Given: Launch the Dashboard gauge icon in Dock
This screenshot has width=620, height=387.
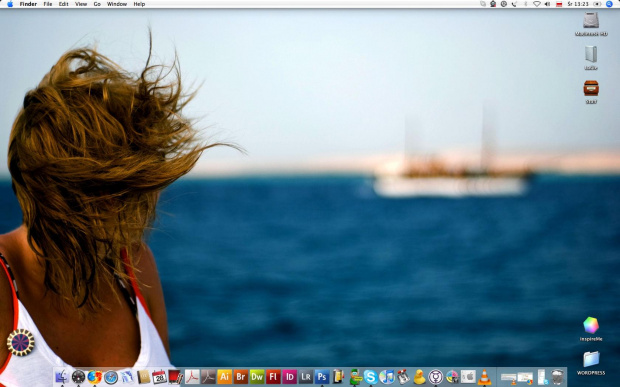Looking at the screenshot, I should pos(78,377).
